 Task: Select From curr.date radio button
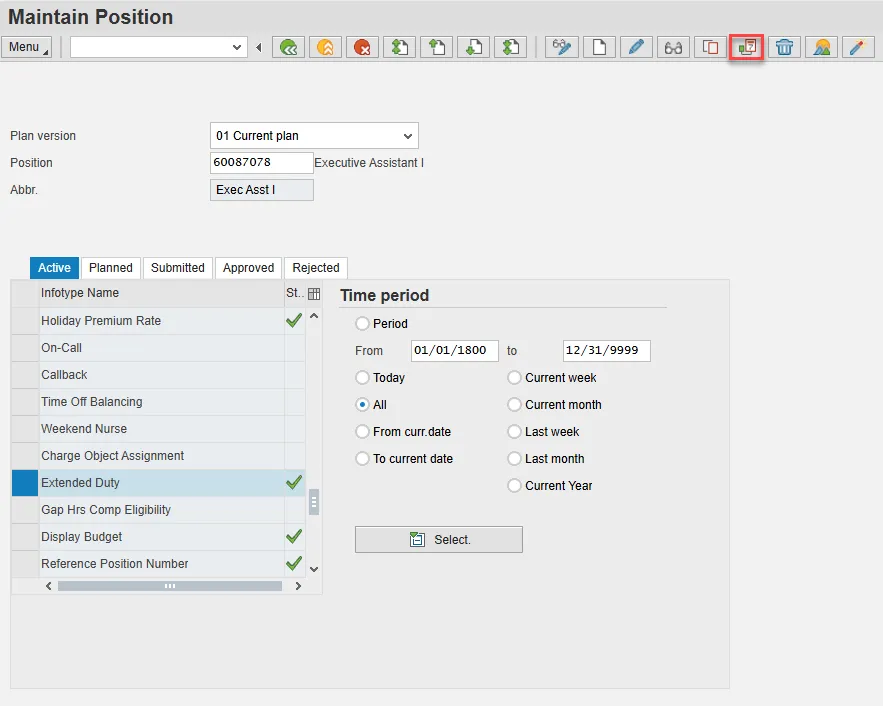pyautogui.click(x=362, y=432)
